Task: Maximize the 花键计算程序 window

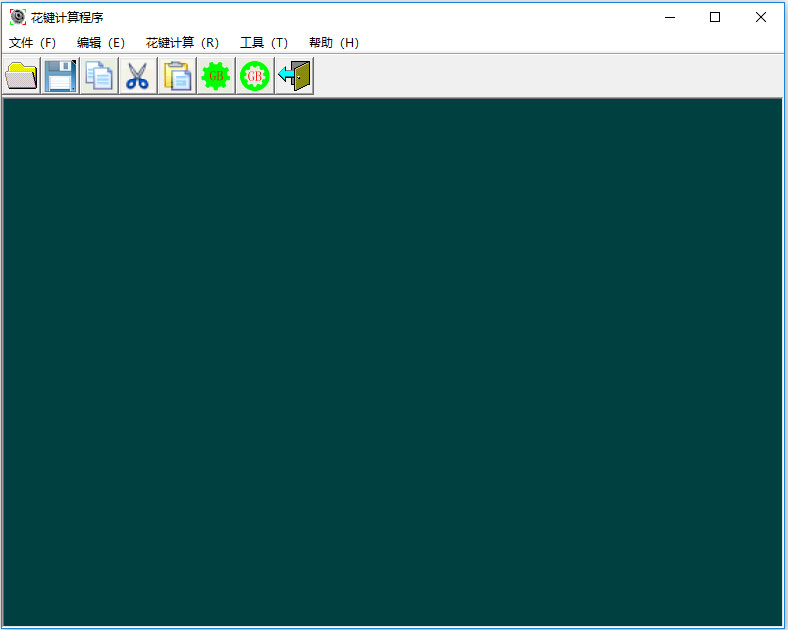Action: (x=715, y=18)
